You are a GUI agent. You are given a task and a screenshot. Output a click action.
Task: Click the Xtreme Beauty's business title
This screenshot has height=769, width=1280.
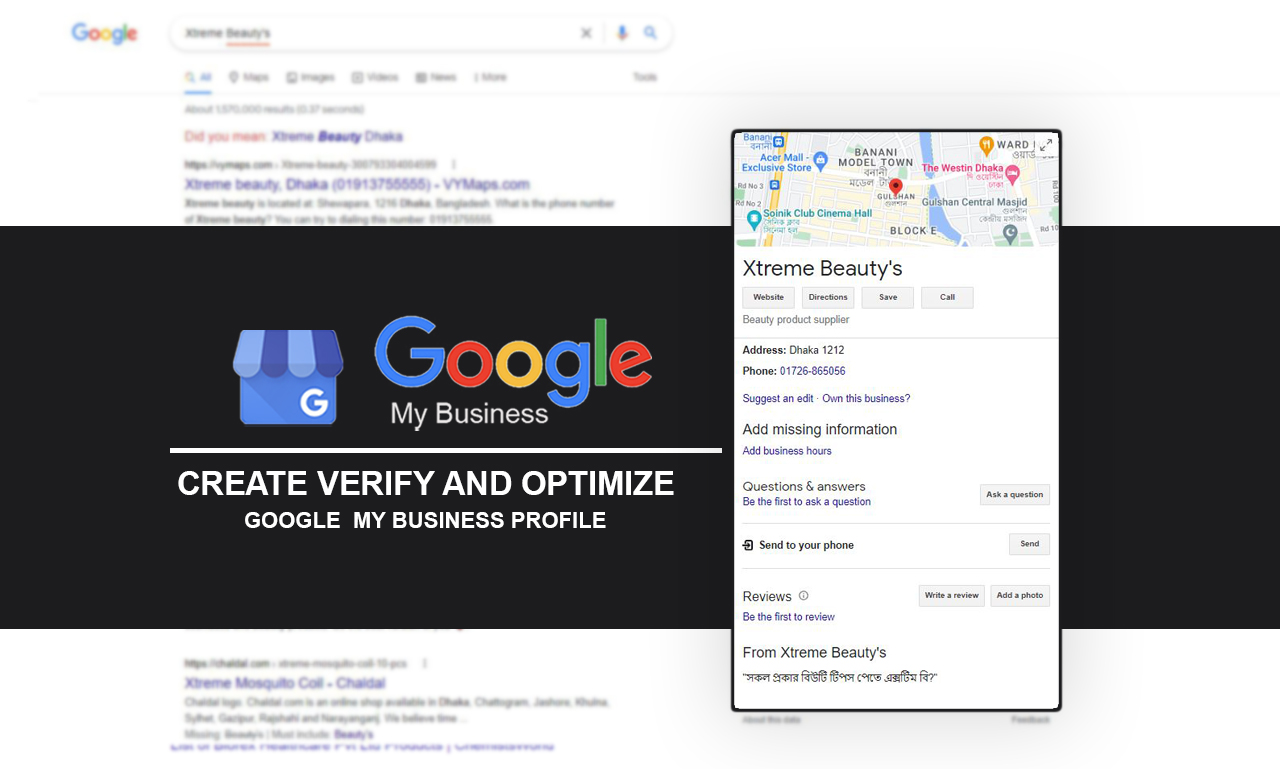coord(822,268)
